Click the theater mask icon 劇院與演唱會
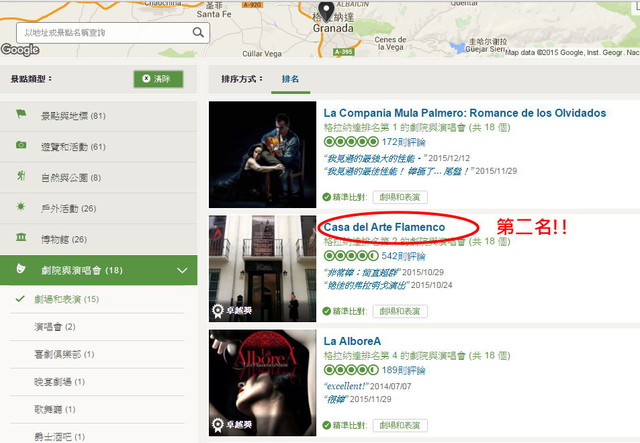The width and height of the screenshot is (640, 443). pos(21,268)
